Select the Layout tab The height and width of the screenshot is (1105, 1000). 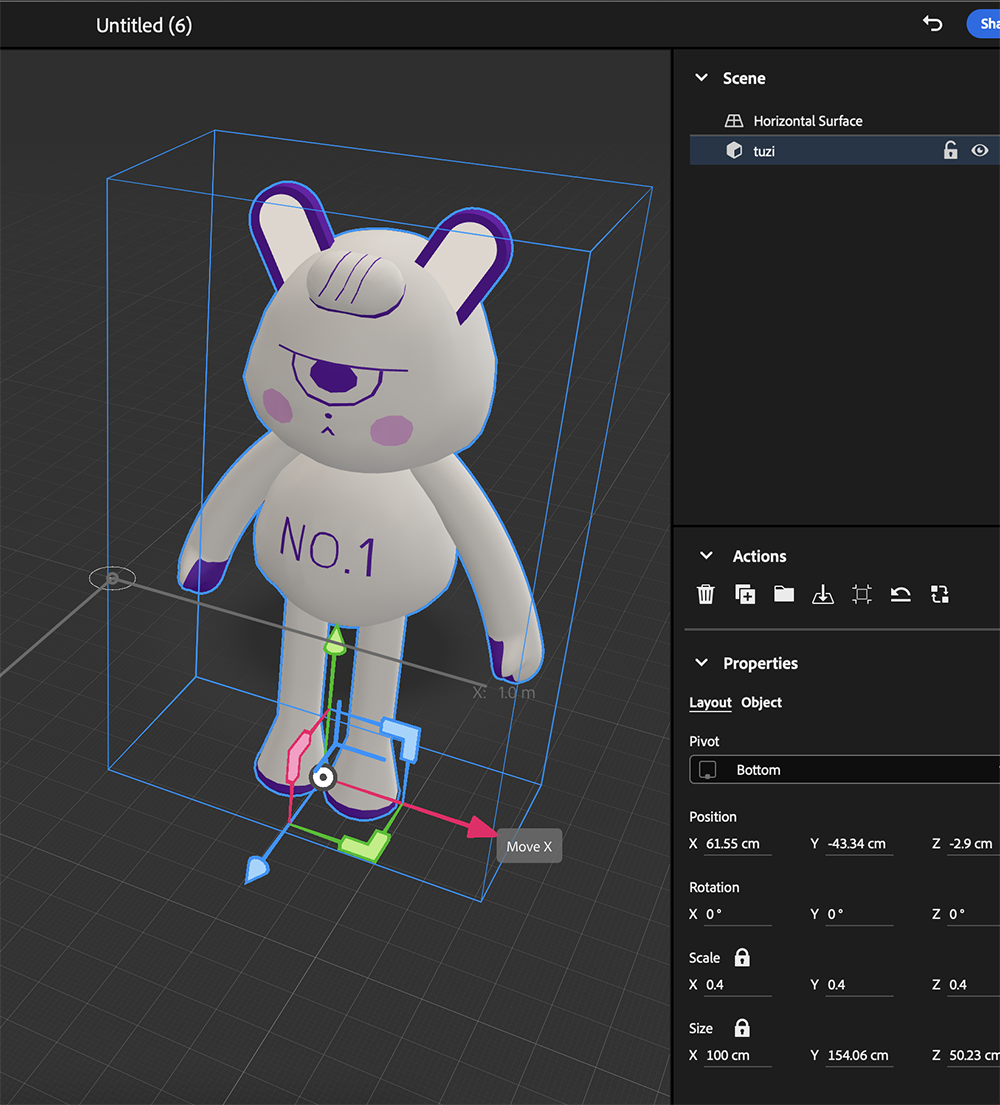(x=710, y=702)
